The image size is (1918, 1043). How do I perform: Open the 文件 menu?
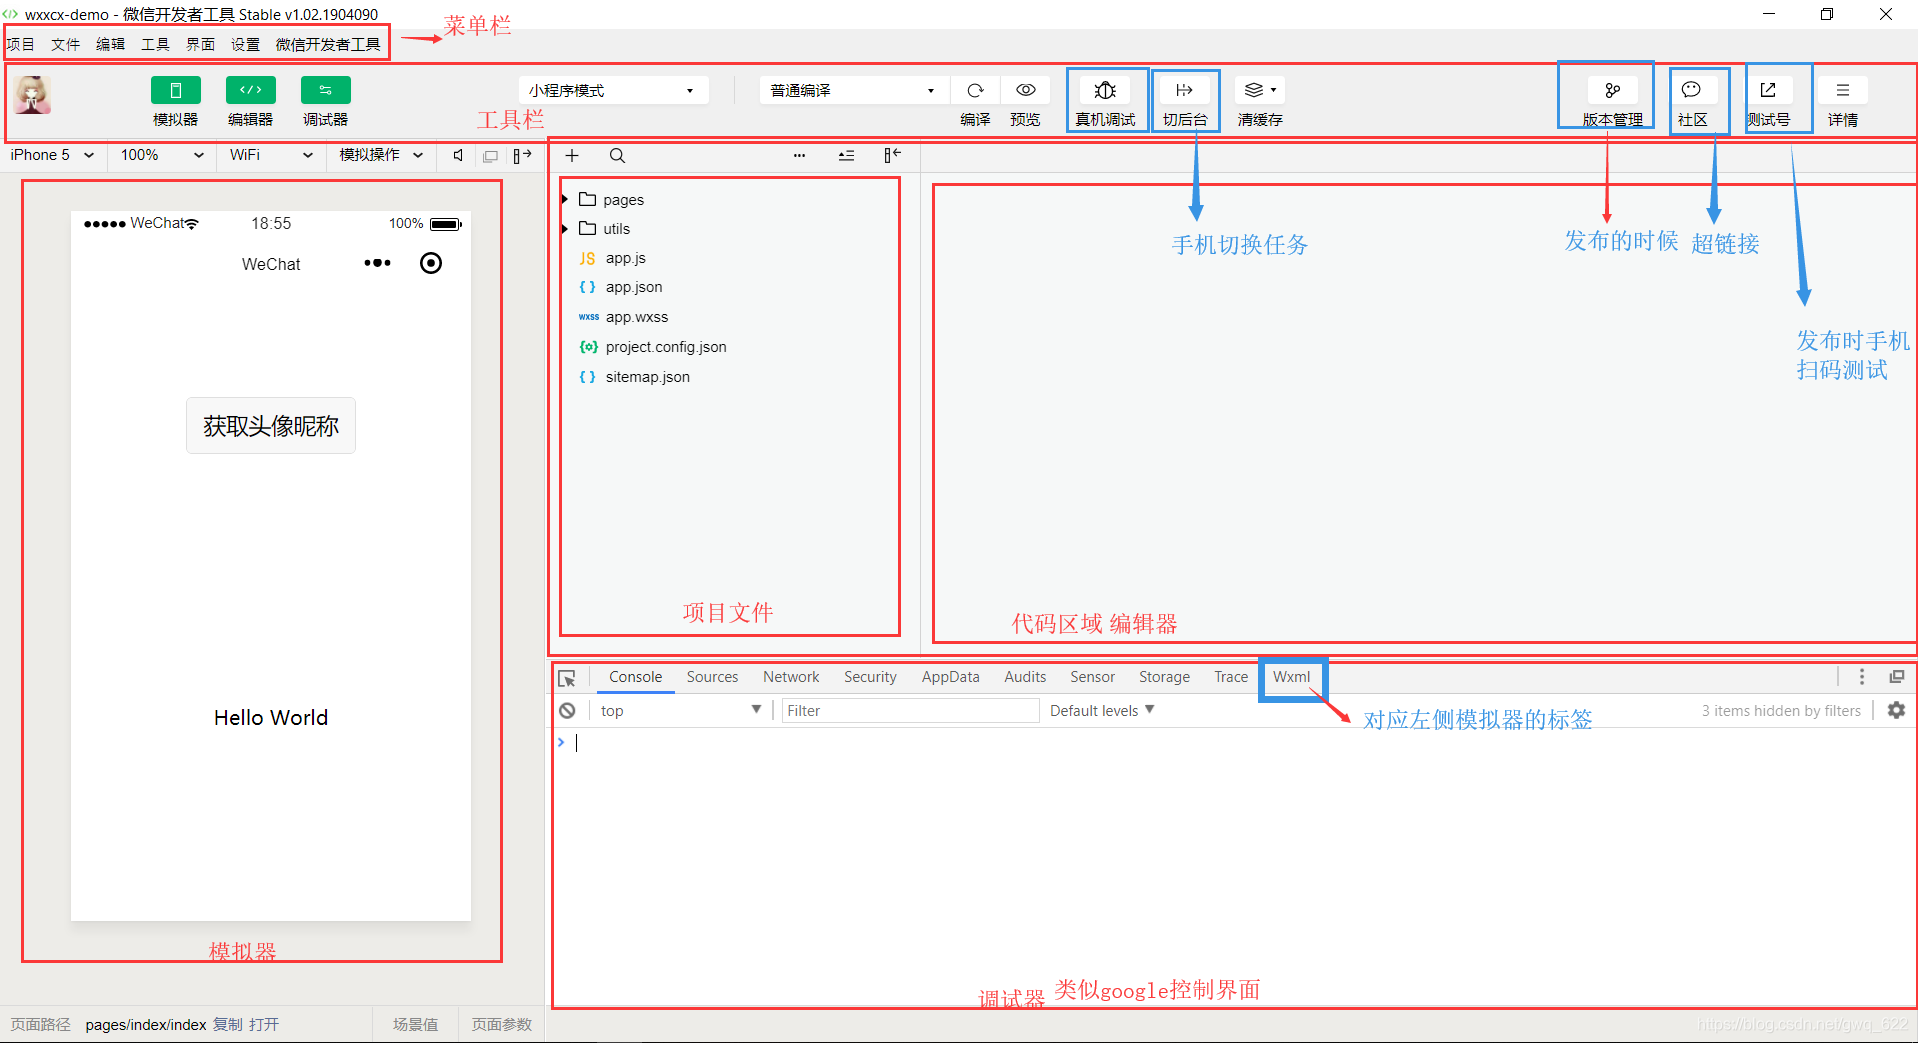(x=66, y=44)
